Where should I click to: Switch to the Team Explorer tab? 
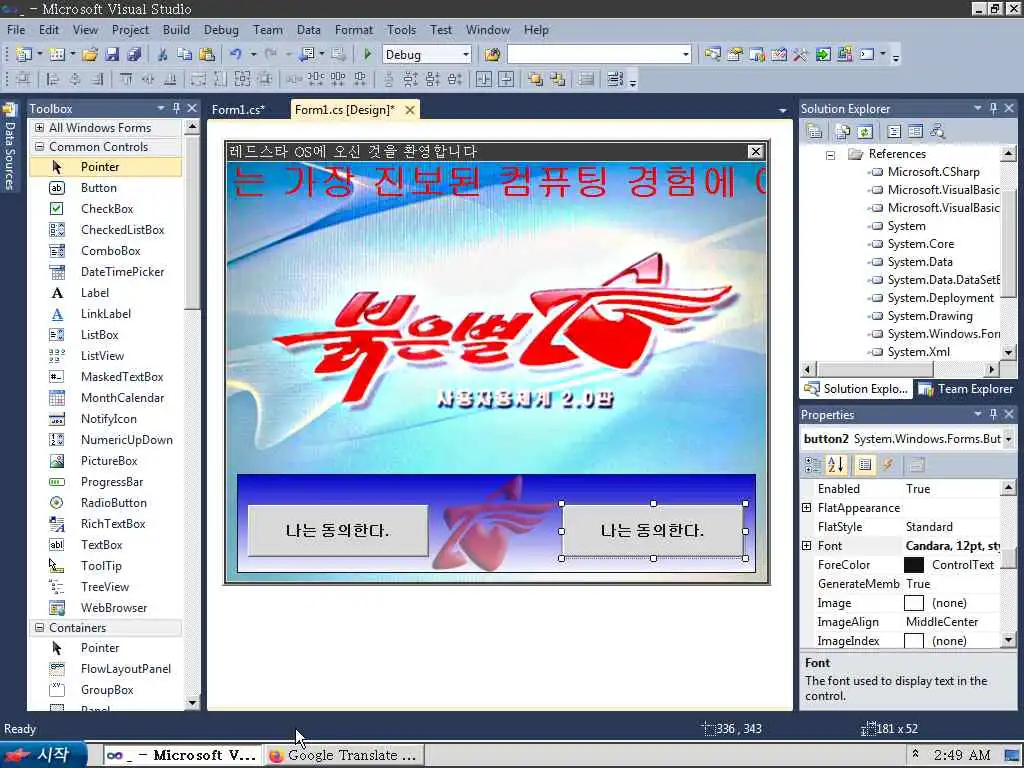coord(968,389)
